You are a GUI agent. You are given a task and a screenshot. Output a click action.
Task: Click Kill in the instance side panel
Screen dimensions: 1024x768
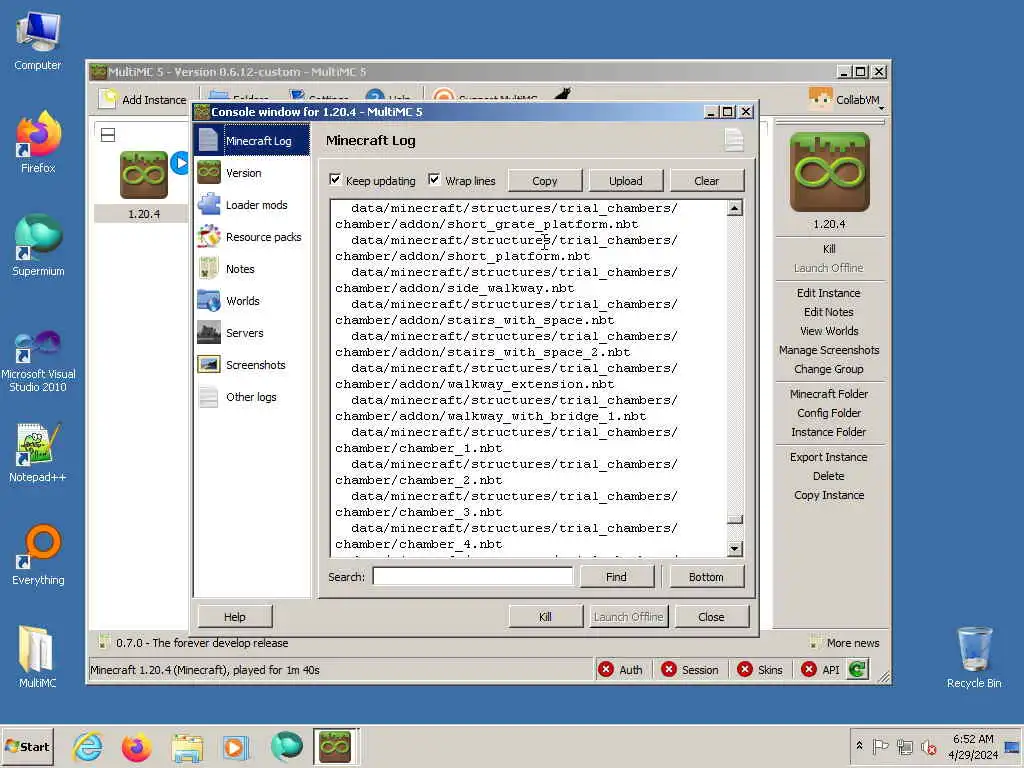click(x=829, y=249)
